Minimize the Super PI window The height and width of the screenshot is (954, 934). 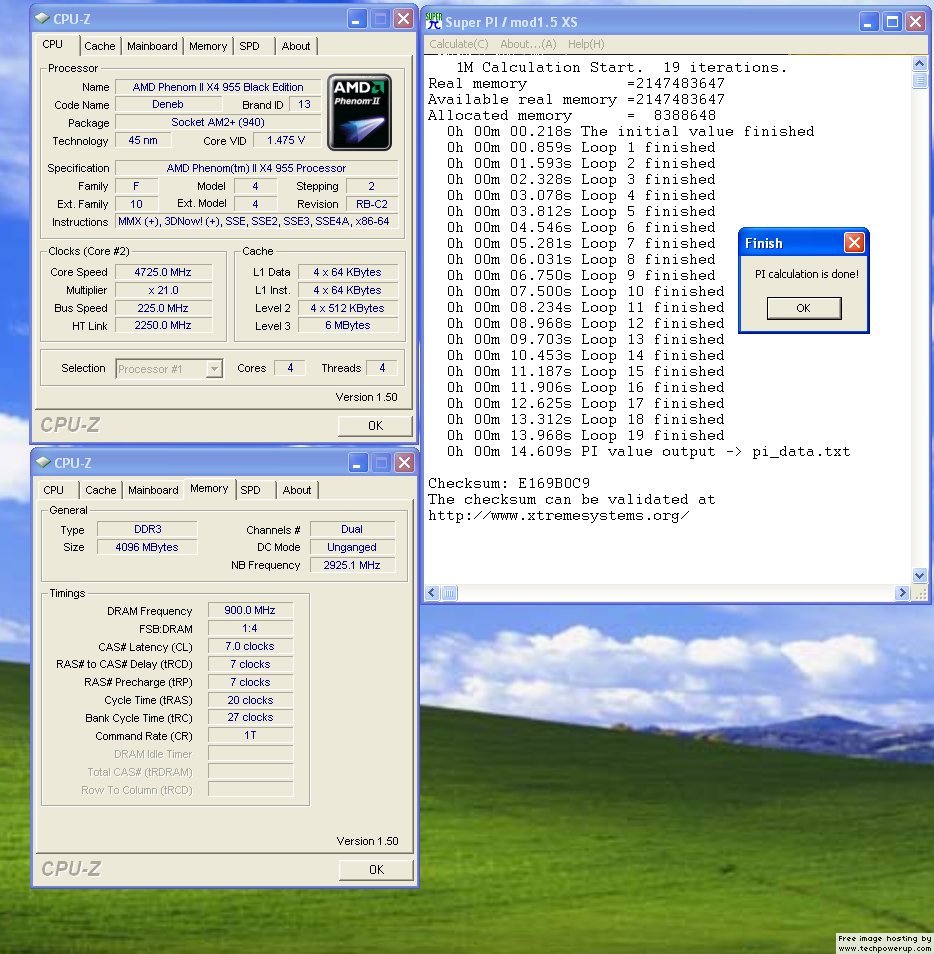coord(868,22)
